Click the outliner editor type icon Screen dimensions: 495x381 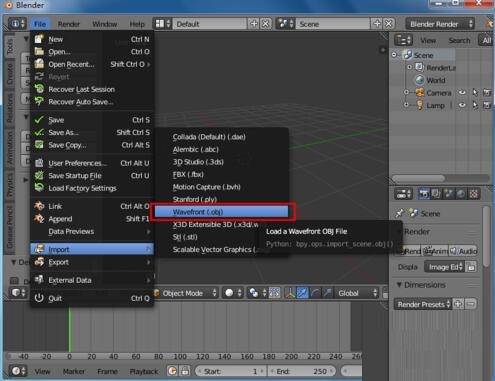click(403, 40)
